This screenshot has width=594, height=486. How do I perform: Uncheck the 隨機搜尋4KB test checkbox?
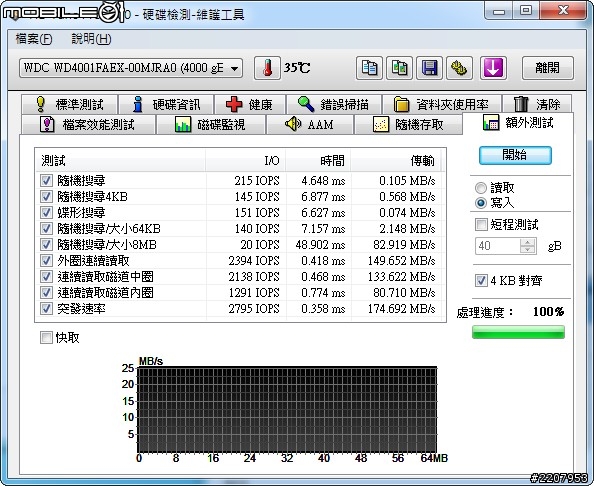pos(46,197)
